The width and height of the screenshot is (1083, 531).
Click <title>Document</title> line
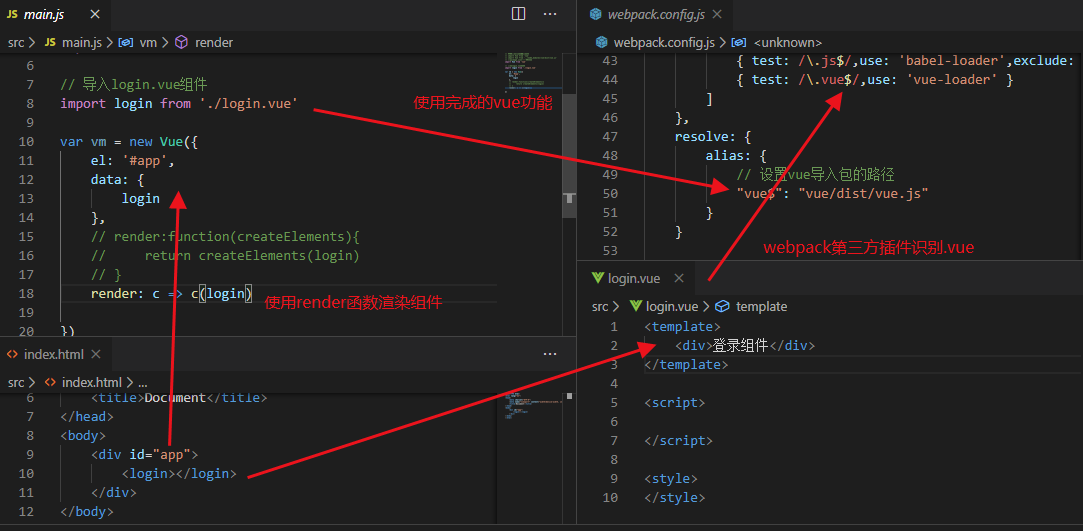(179, 398)
